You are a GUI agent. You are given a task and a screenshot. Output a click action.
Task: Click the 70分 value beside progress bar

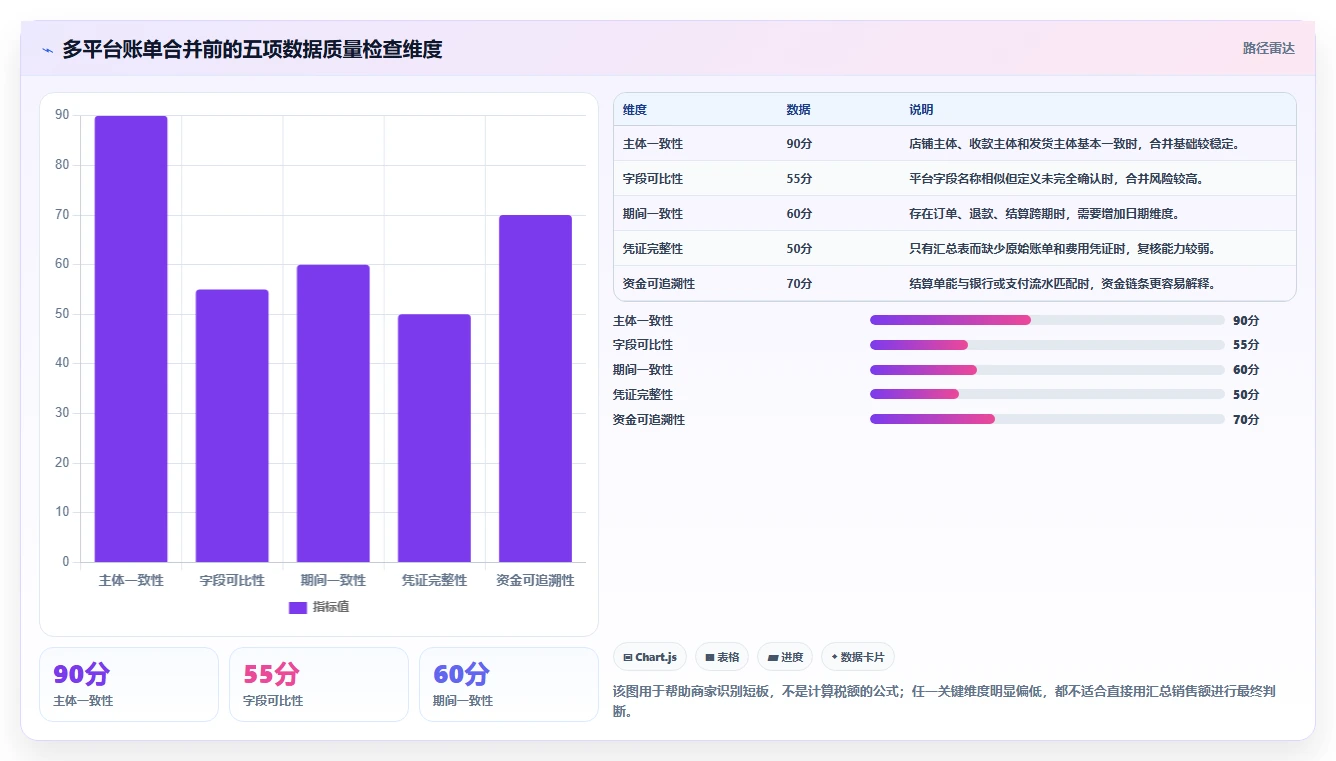[x=1246, y=420]
